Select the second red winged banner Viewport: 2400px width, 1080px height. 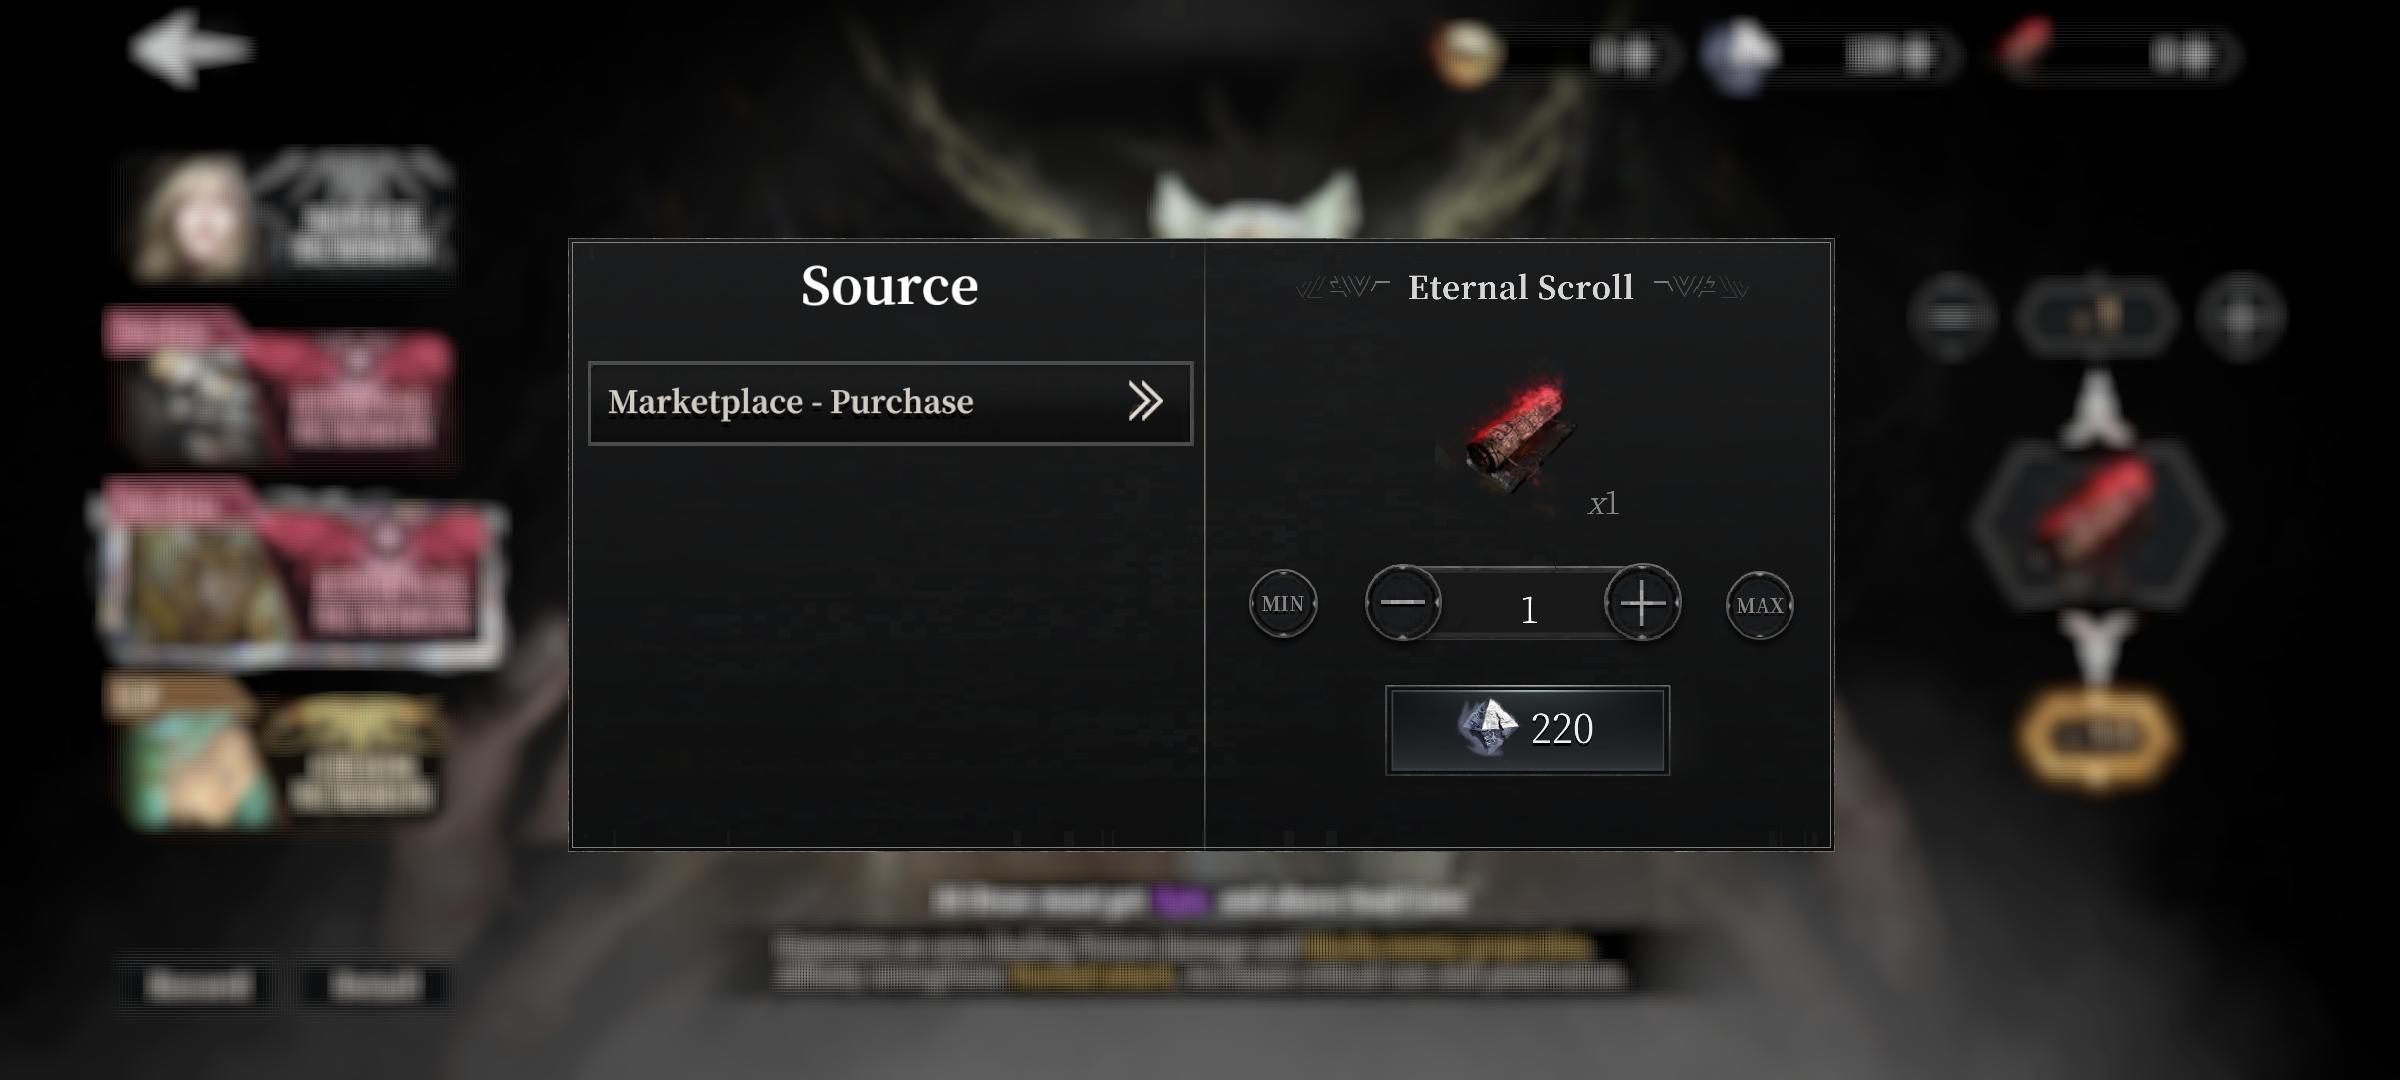(x=280, y=384)
